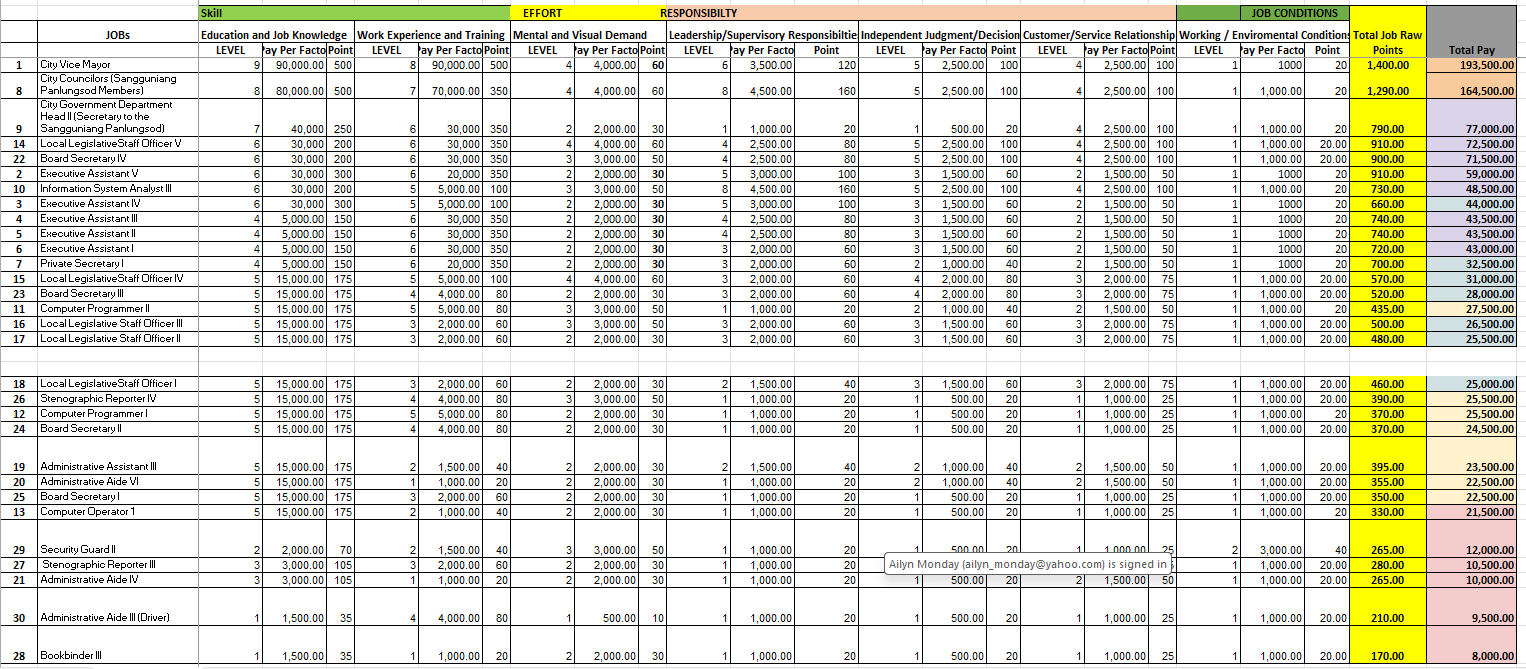Screen dimensions: 1526x669
Task: Select 'Local Legislative Staff Officer I' cell
Action: point(117,384)
